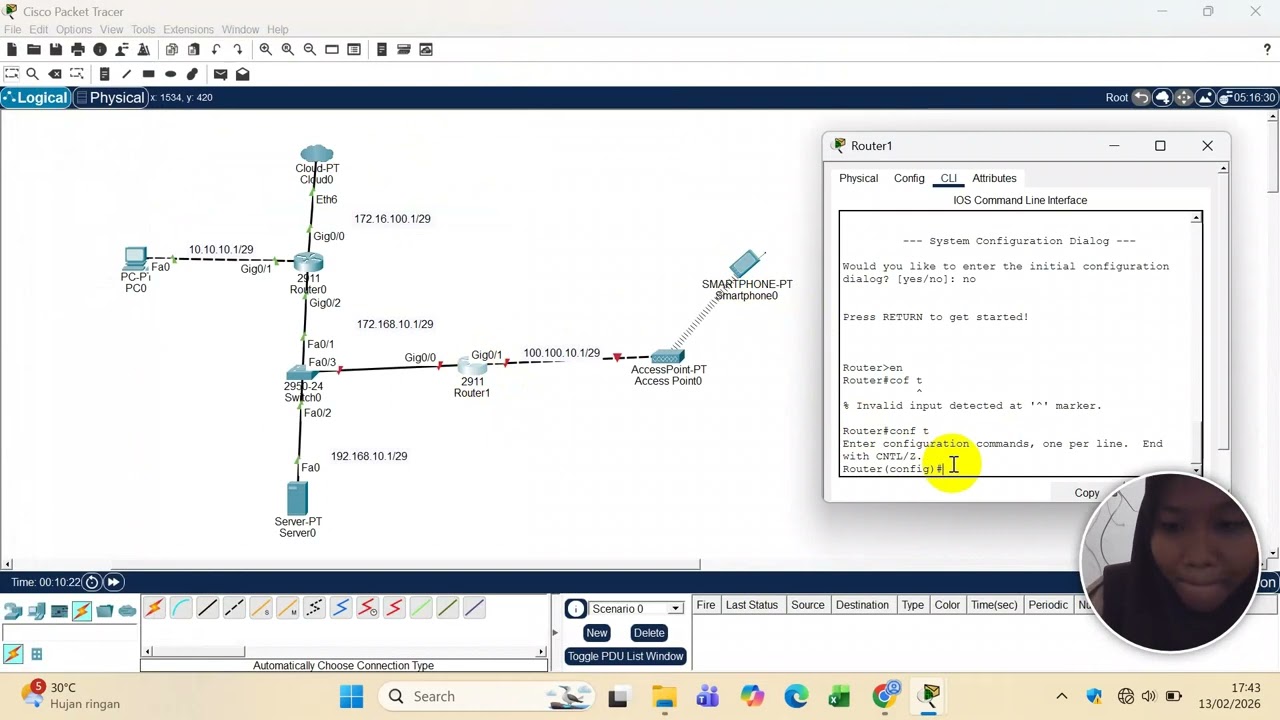The width and height of the screenshot is (1280, 720).
Task: Open File Explorer from the taskbar
Action: coord(664,696)
